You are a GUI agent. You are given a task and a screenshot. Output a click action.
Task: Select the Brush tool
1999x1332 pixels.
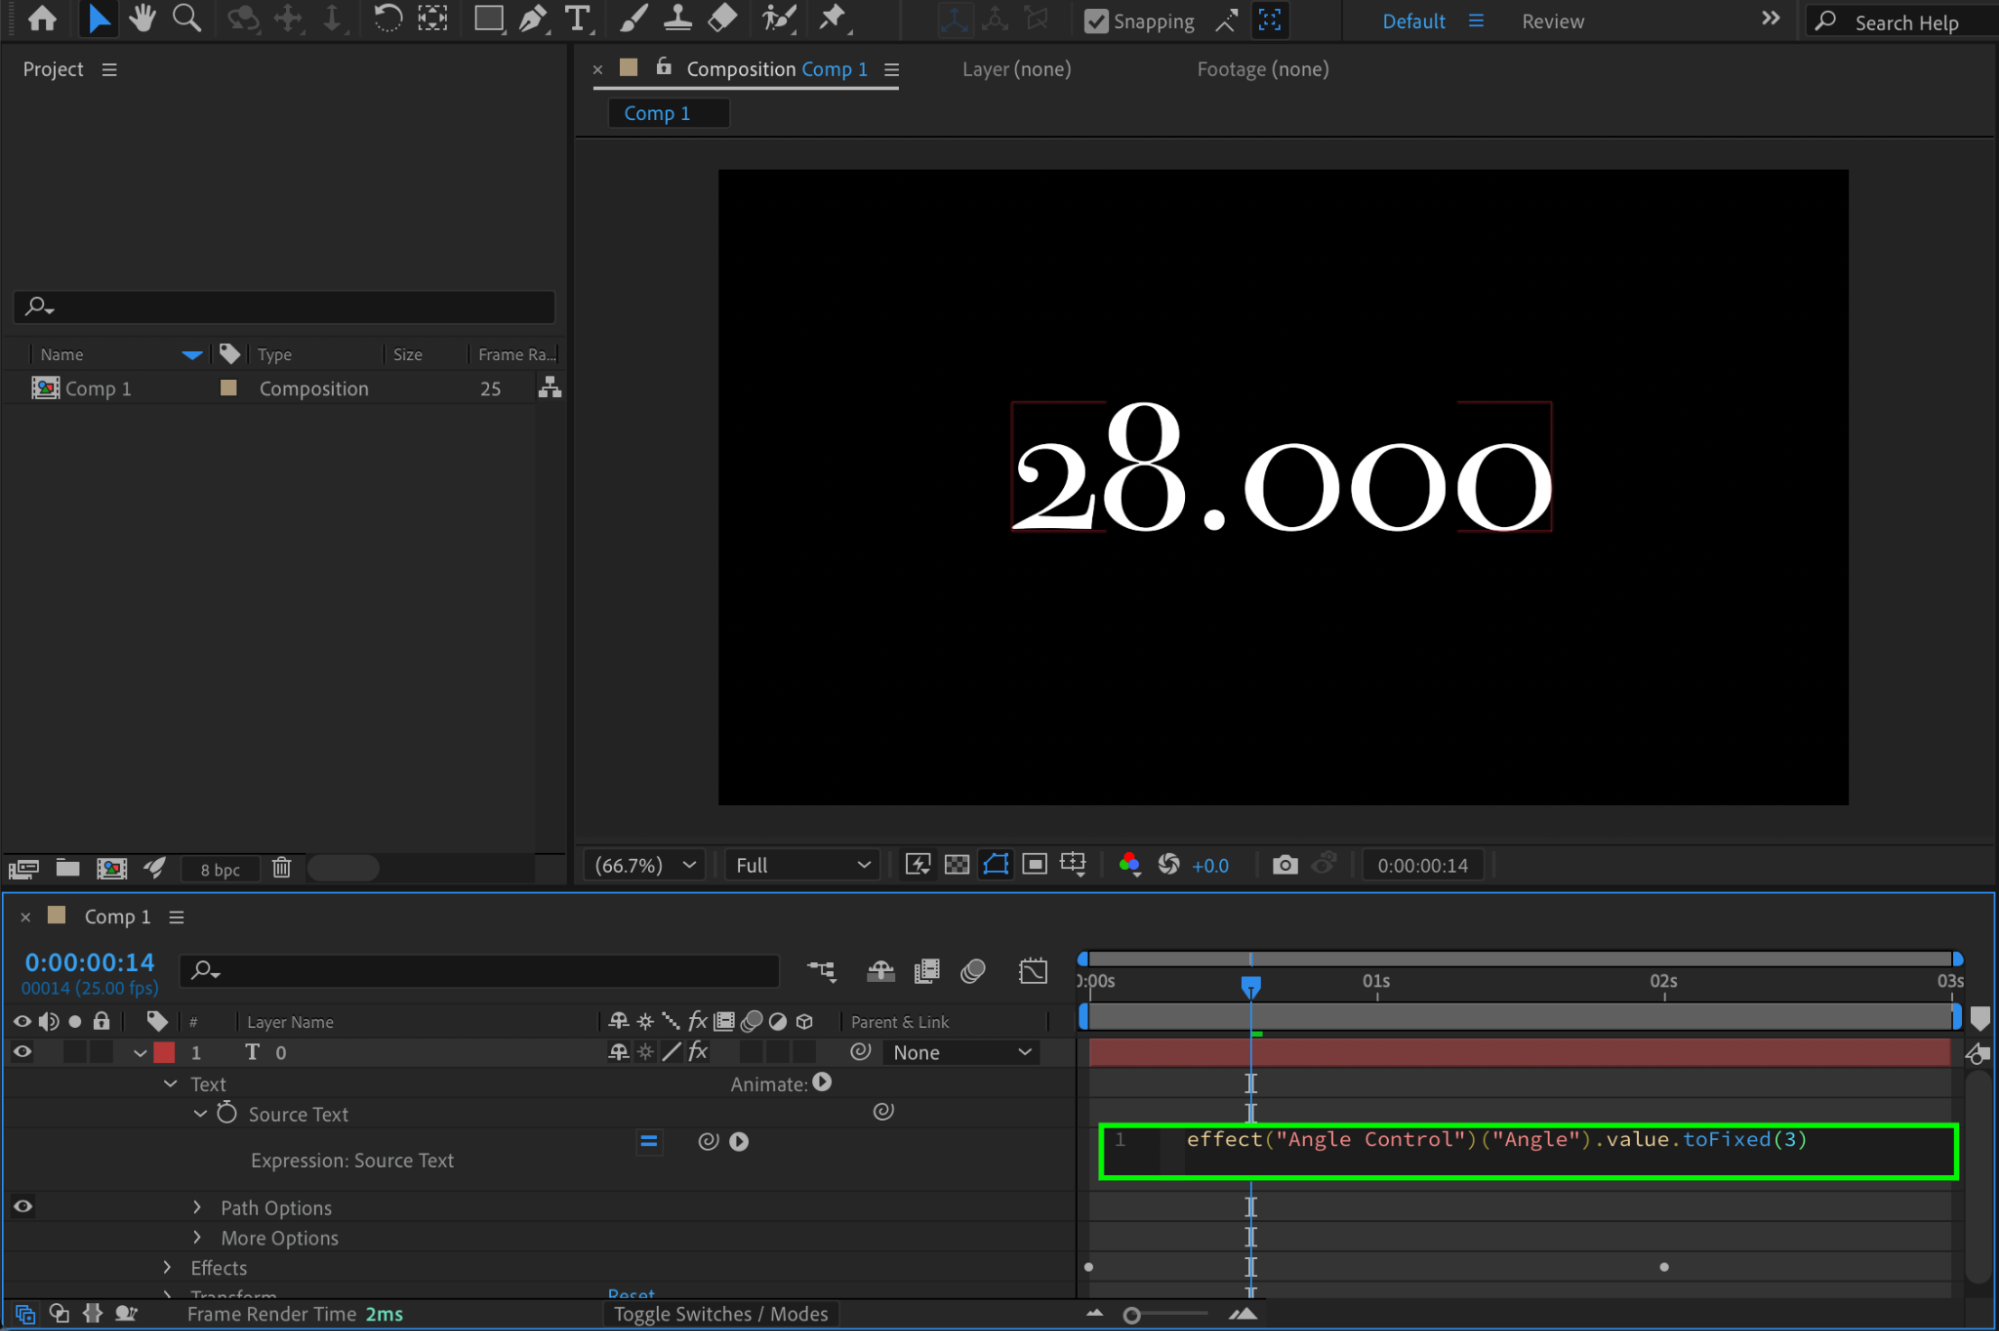click(x=633, y=18)
